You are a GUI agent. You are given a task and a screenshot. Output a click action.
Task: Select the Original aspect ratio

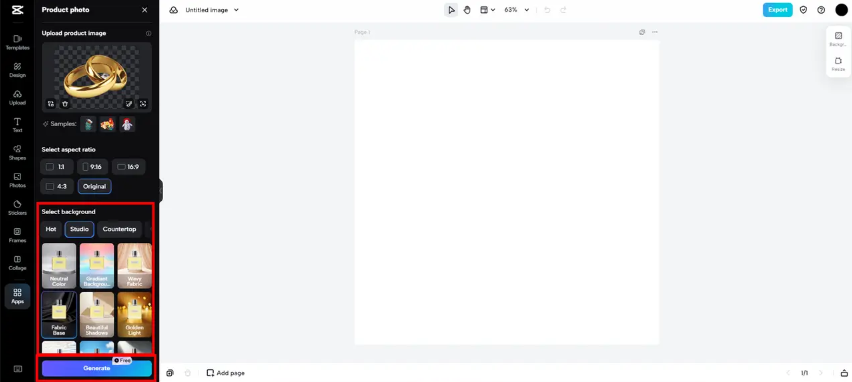click(95, 186)
